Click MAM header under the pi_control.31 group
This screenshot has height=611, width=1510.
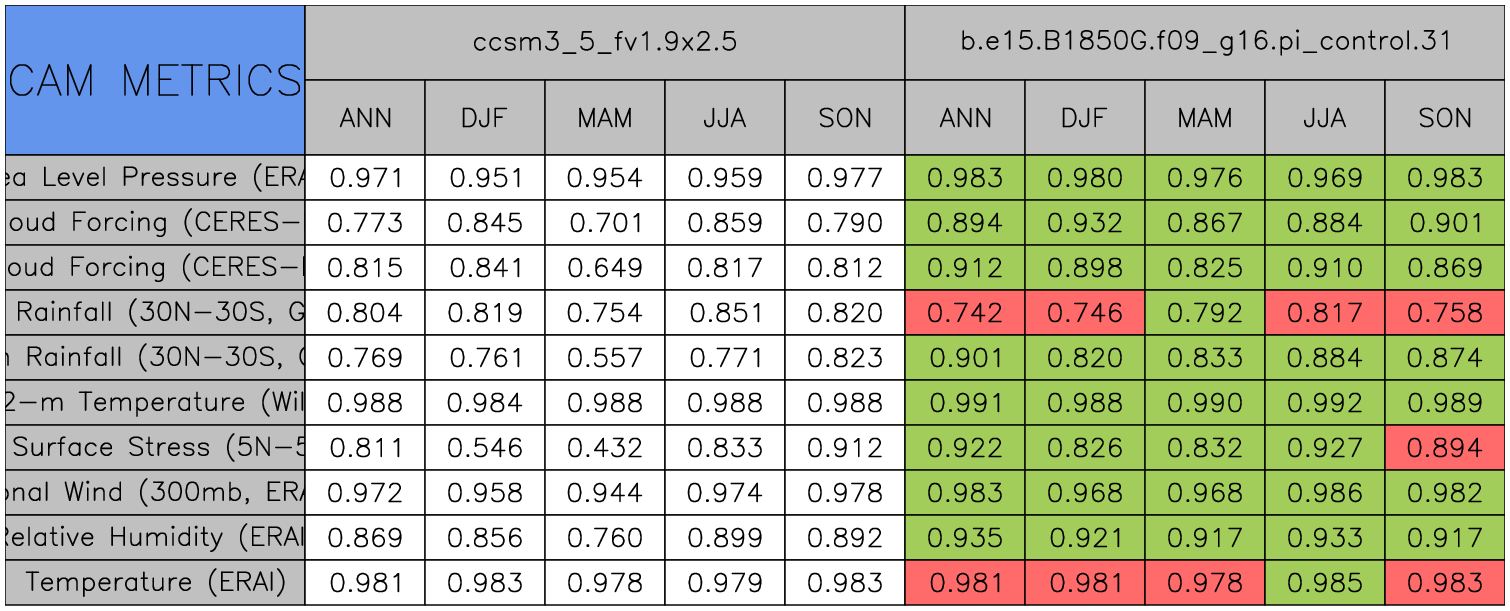1205,118
